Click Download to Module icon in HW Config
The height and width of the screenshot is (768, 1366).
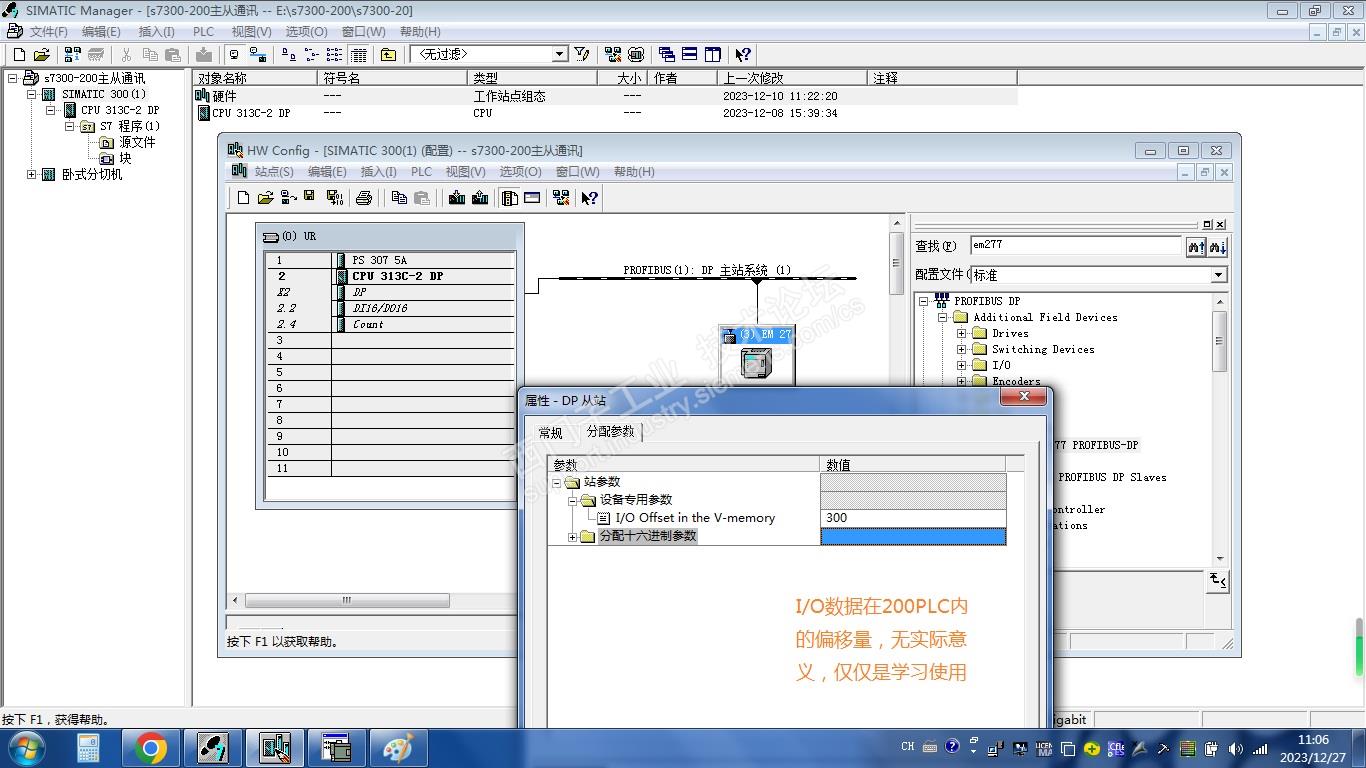coord(457,198)
